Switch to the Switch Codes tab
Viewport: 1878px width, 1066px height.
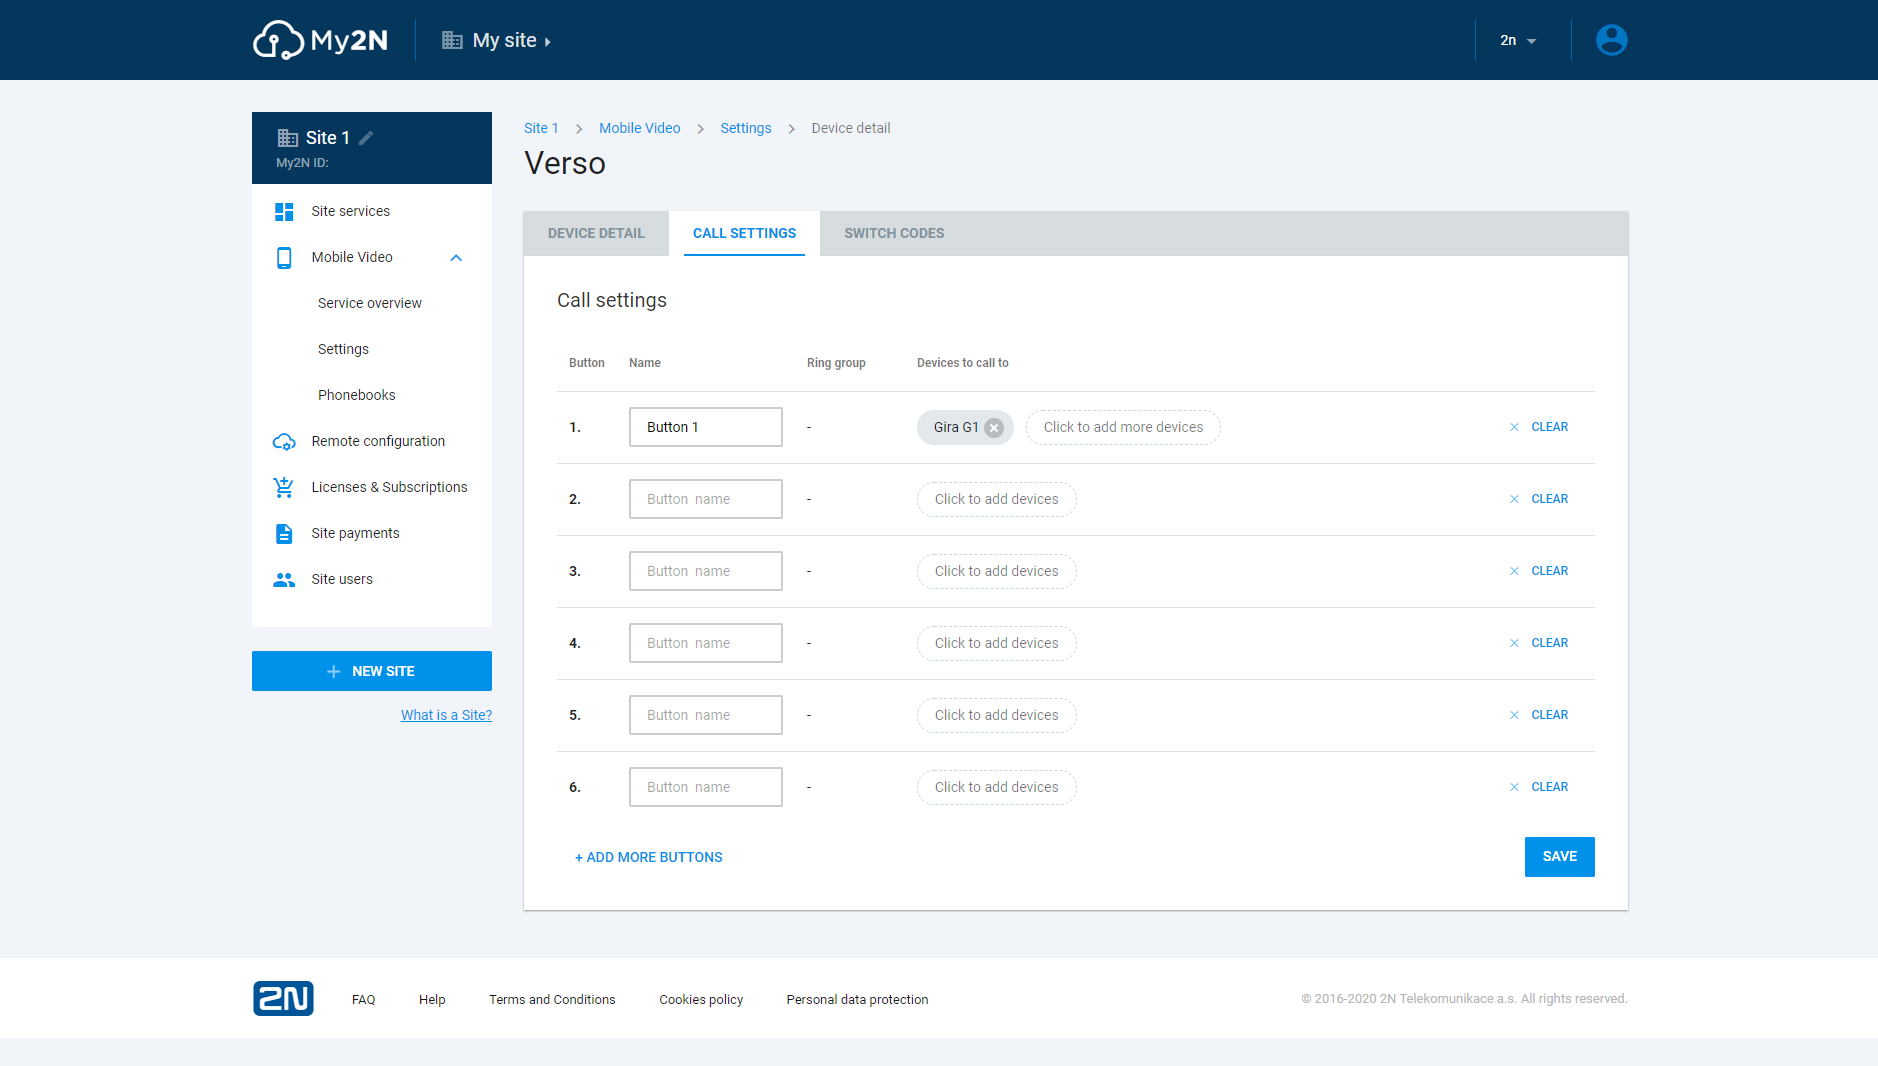(x=894, y=234)
